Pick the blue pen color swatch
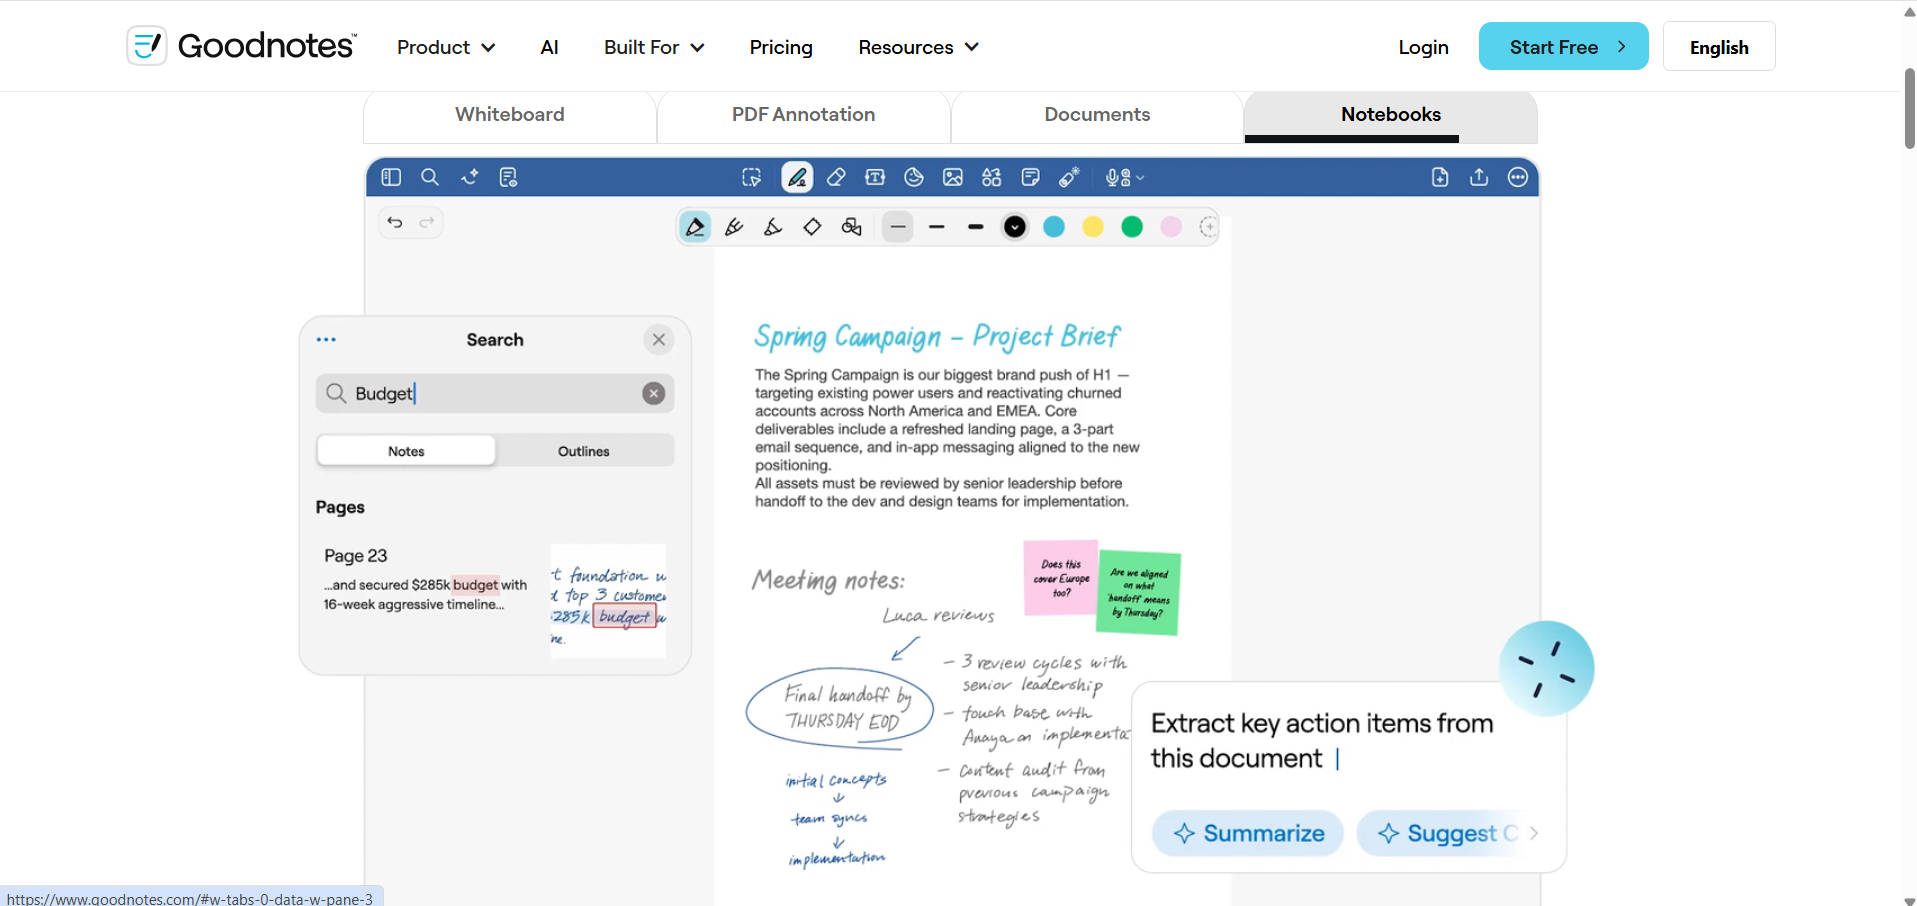Viewport: 1917px width, 906px height. (x=1054, y=227)
